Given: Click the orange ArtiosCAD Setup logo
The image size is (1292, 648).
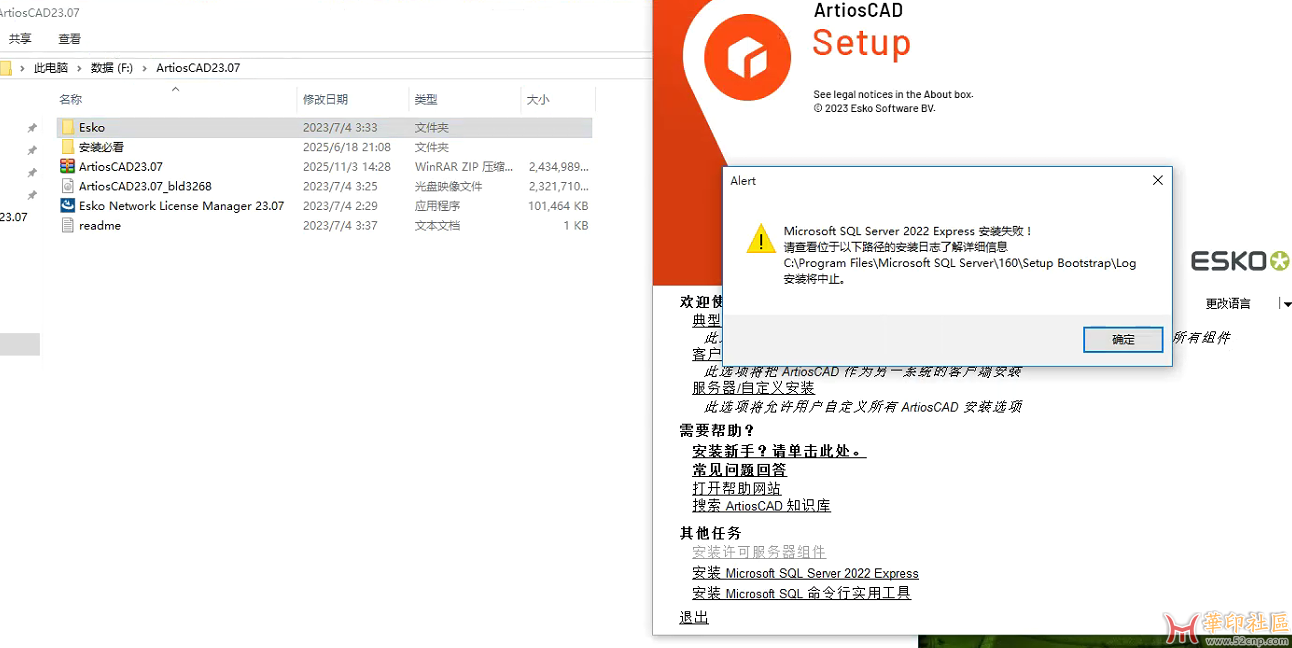Looking at the screenshot, I should [x=745, y=50].
